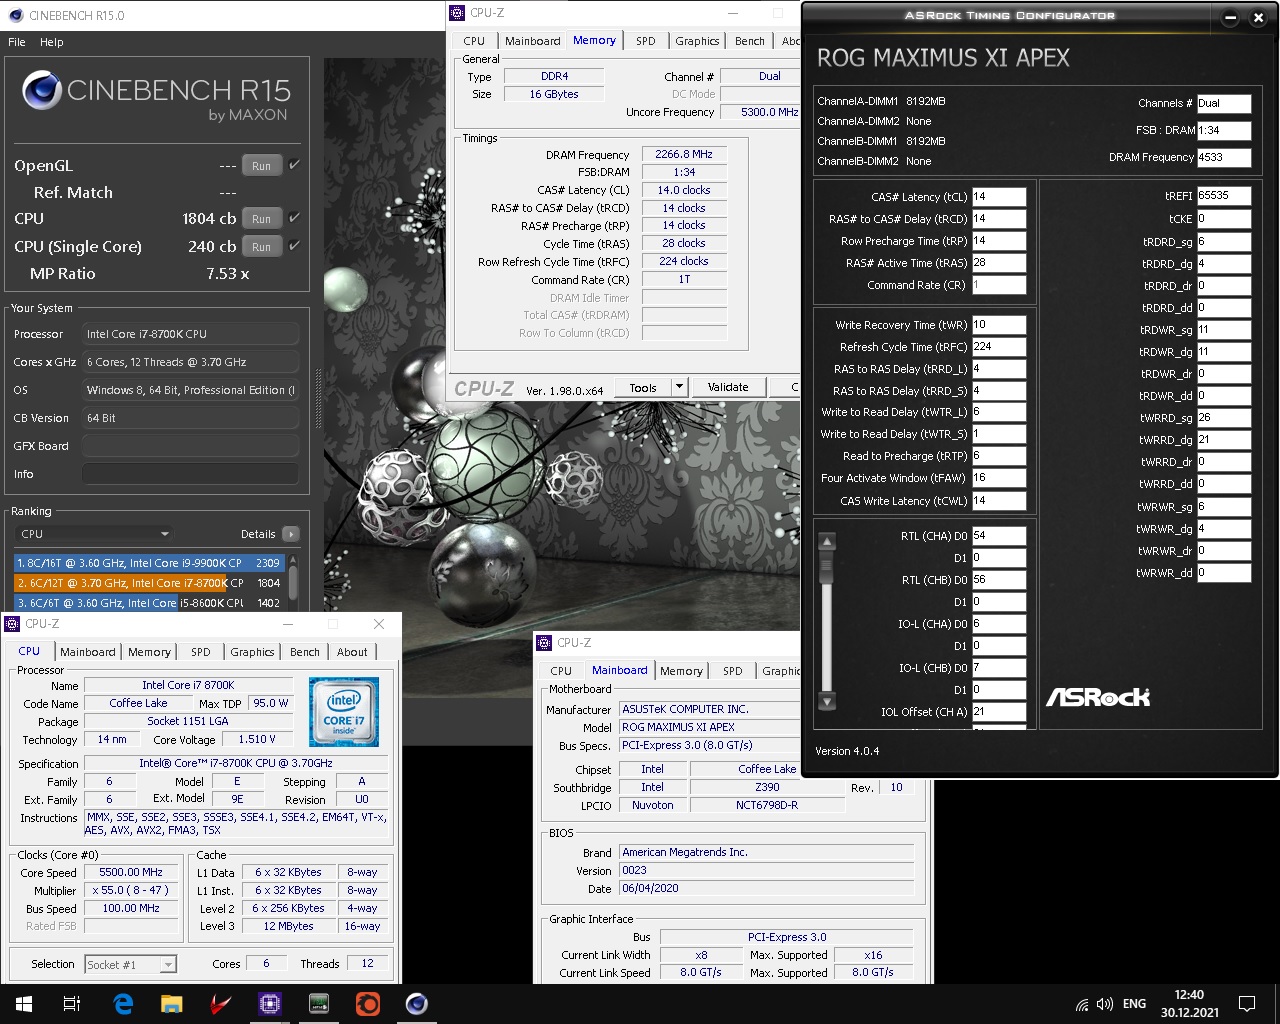Click the orange swirl taskbar icon
This screenshot has height=1024, width=1280.
pos(368,1004)
